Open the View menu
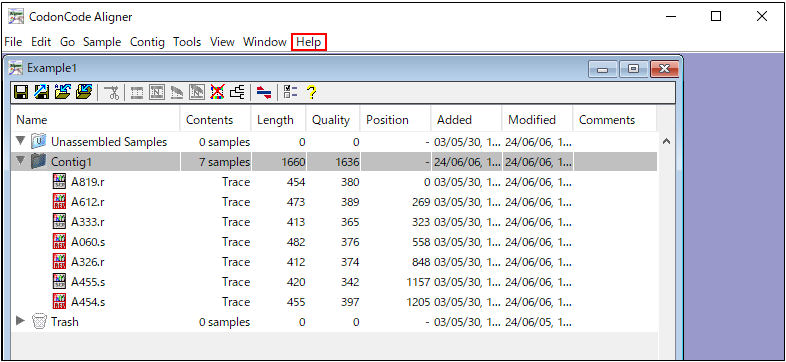786x362 pixels. [x=222, y=42]
